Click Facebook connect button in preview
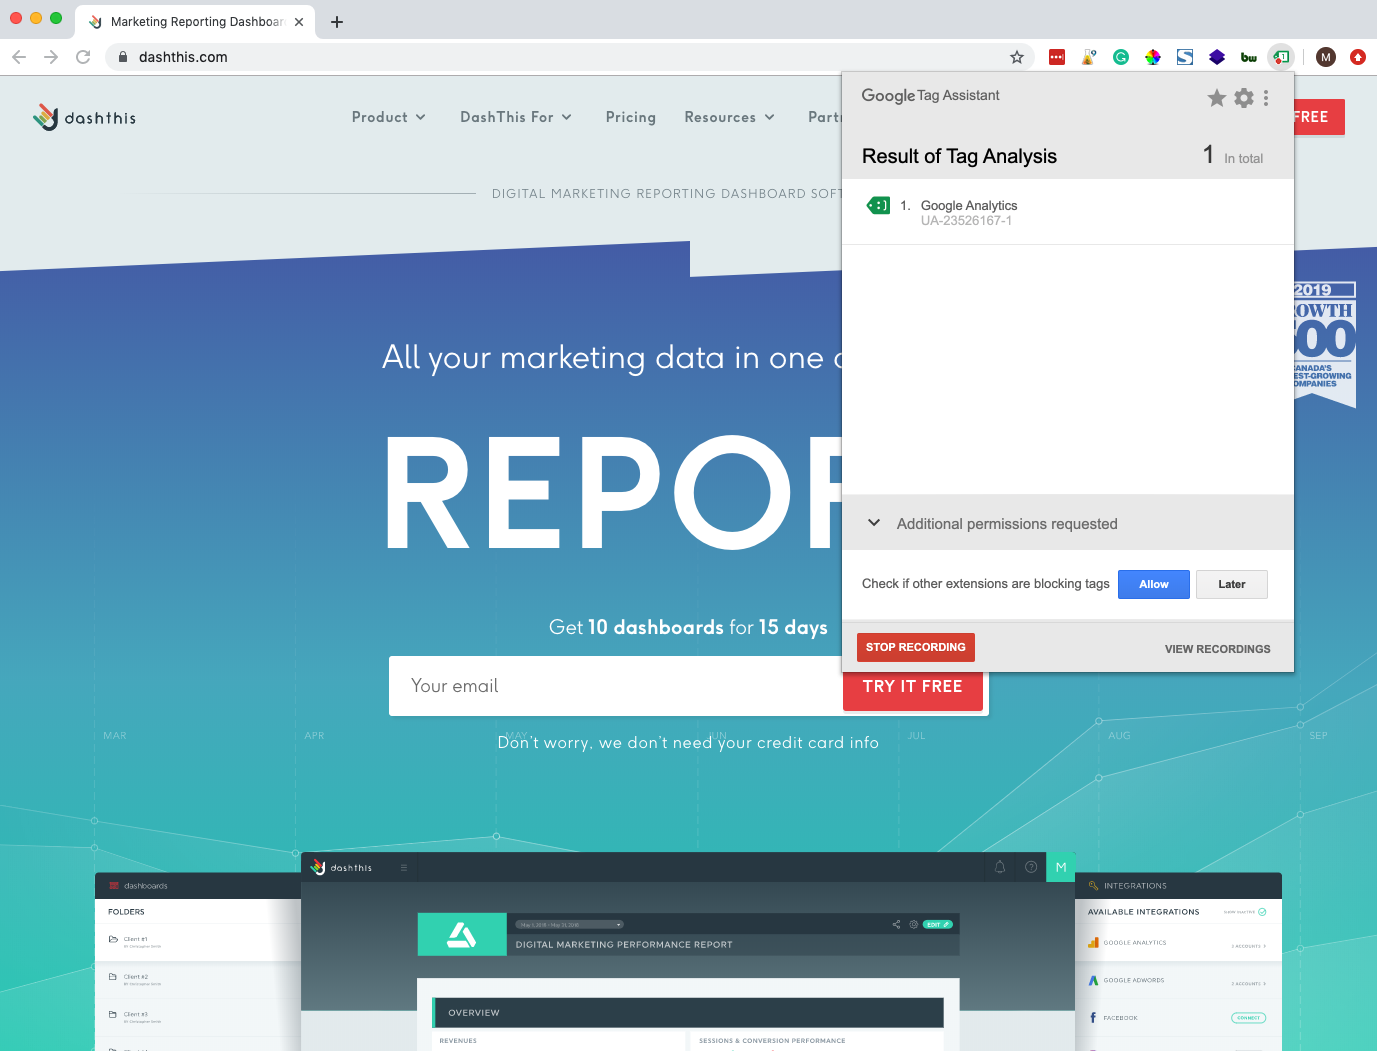The image size is (1377, 1051). tap(1248, 1018)
